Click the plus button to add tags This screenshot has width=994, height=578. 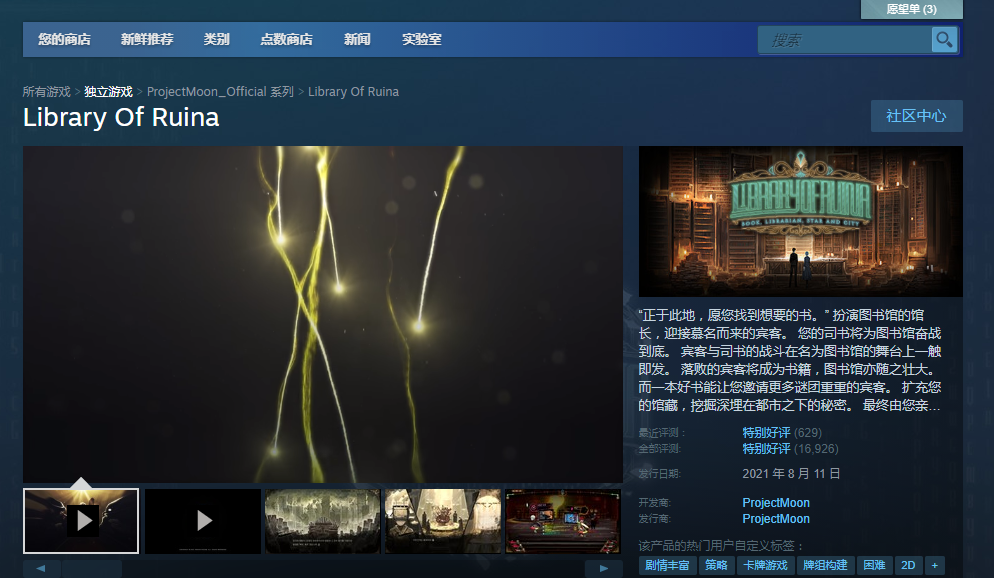(935, 565)
